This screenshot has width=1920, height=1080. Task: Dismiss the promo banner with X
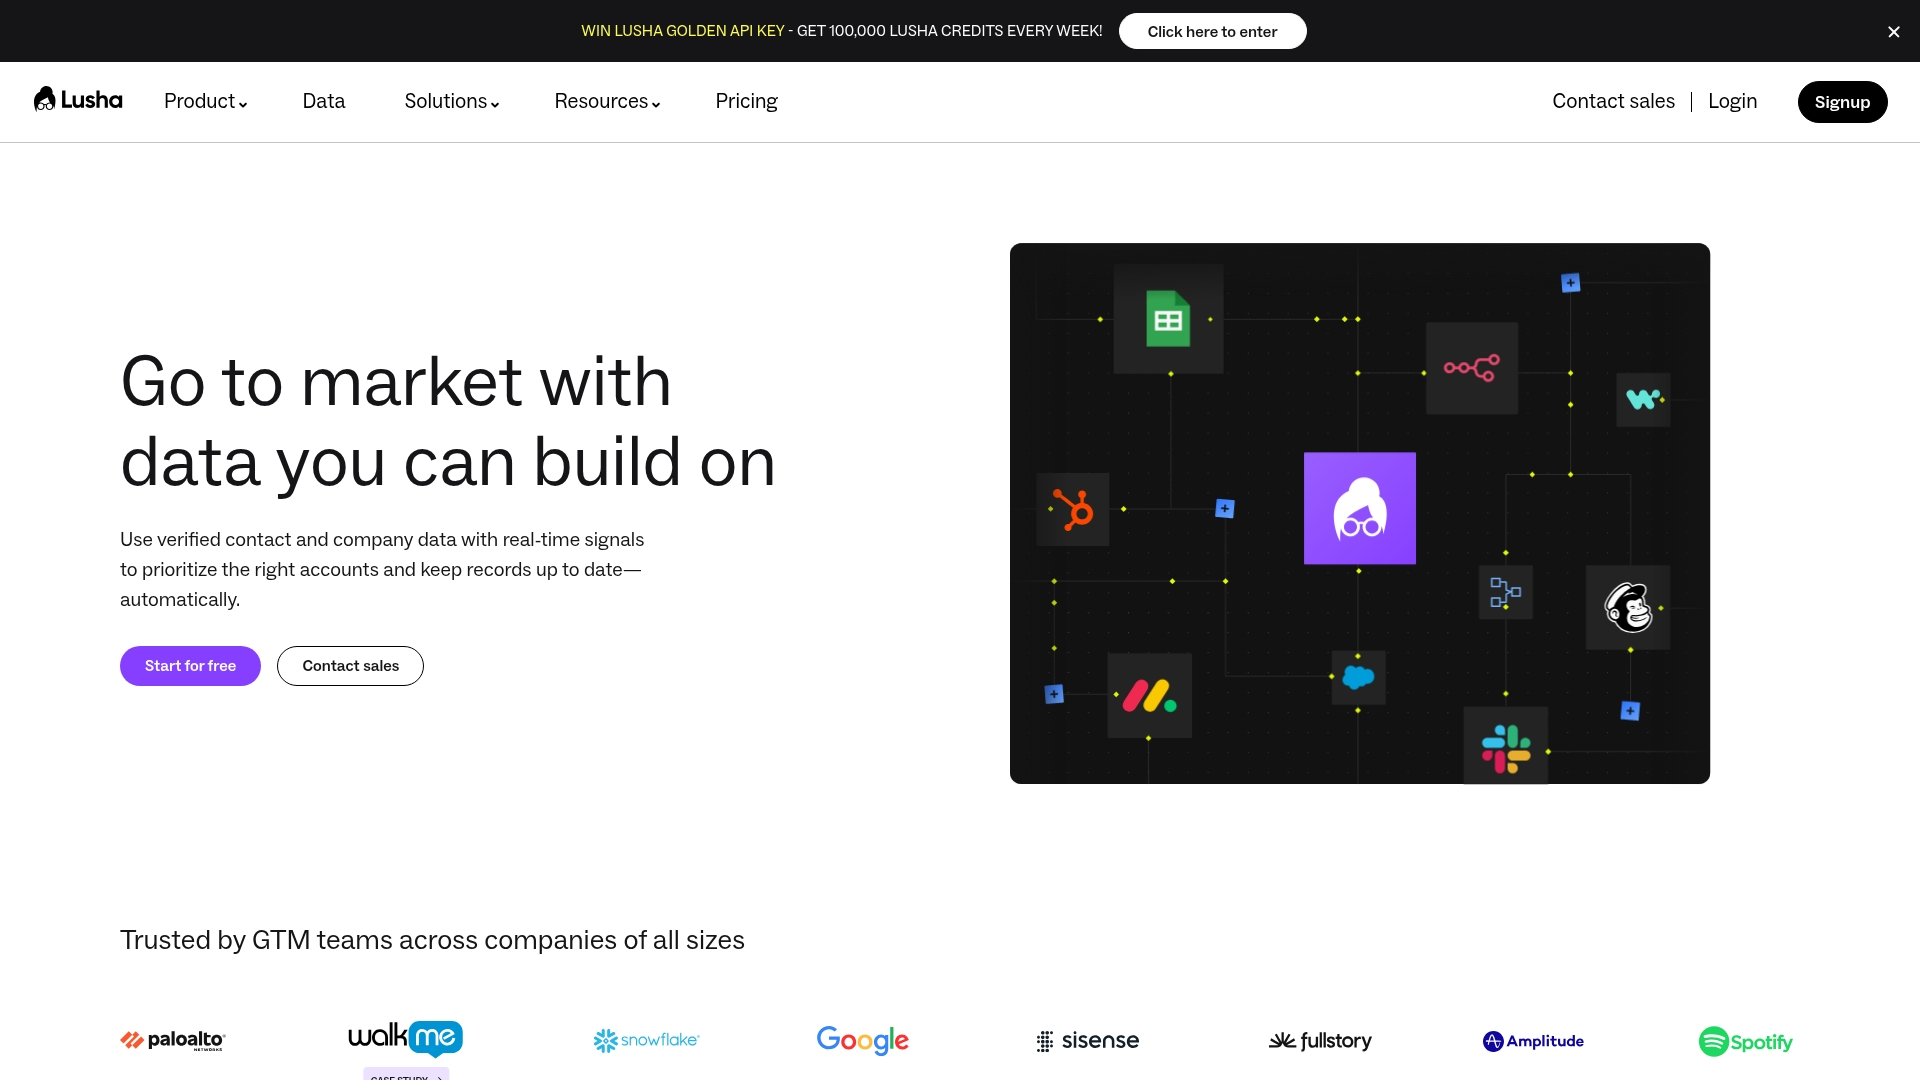point(1893,32)
